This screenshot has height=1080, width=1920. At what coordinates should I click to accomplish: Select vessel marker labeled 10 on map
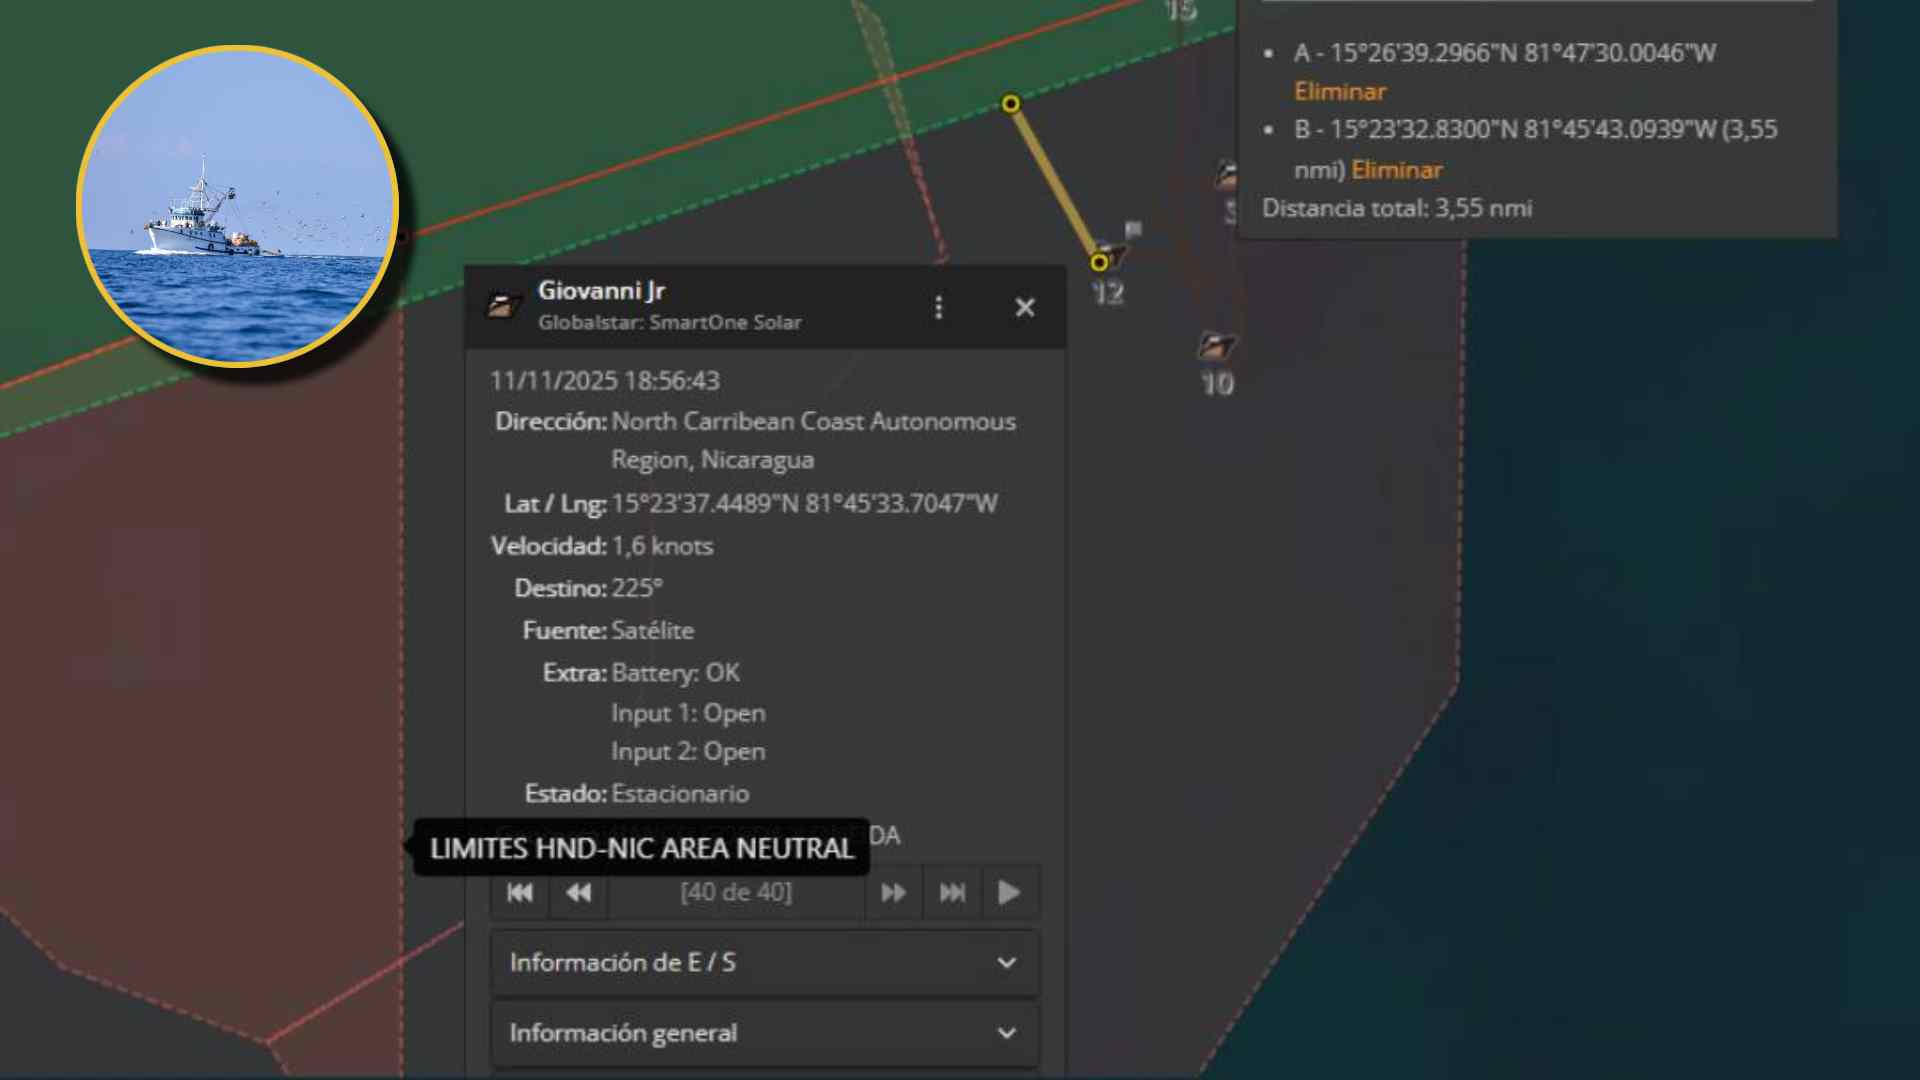click(1216, 347)
